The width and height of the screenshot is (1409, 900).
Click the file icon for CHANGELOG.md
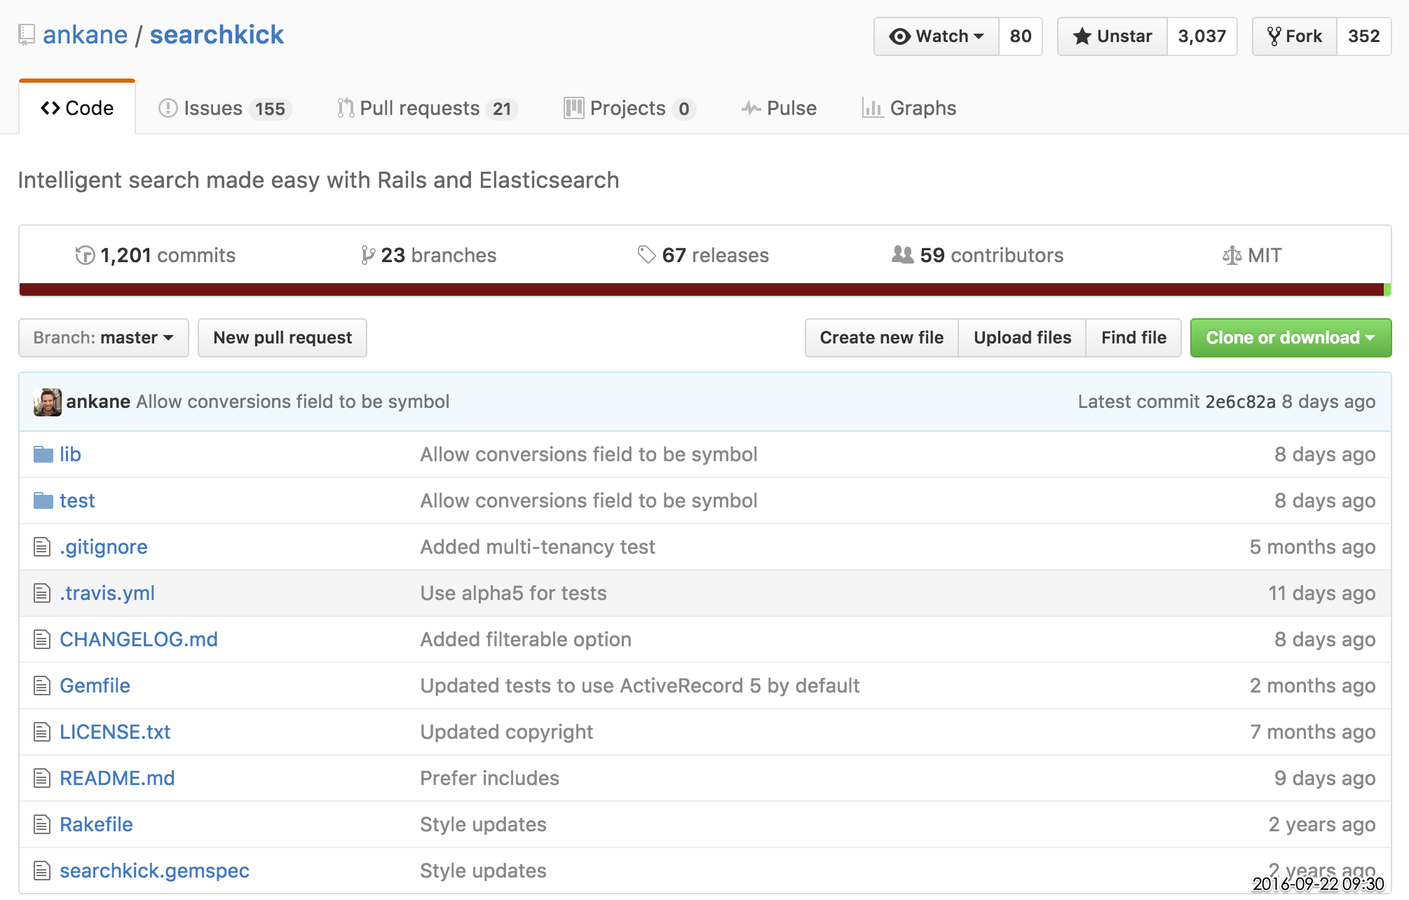42,639
